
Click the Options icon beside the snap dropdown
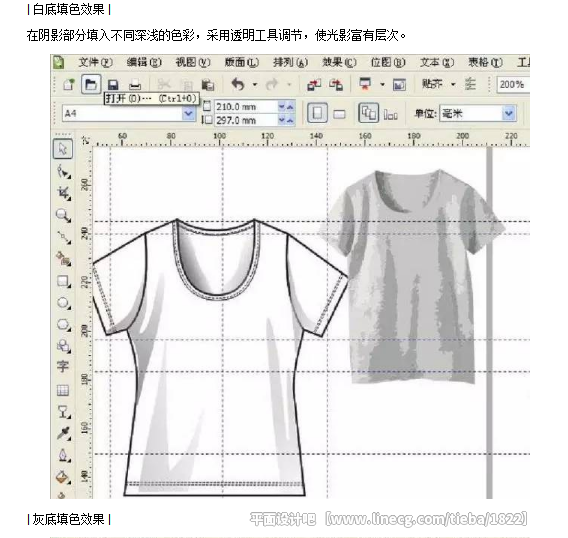(470, 84)
